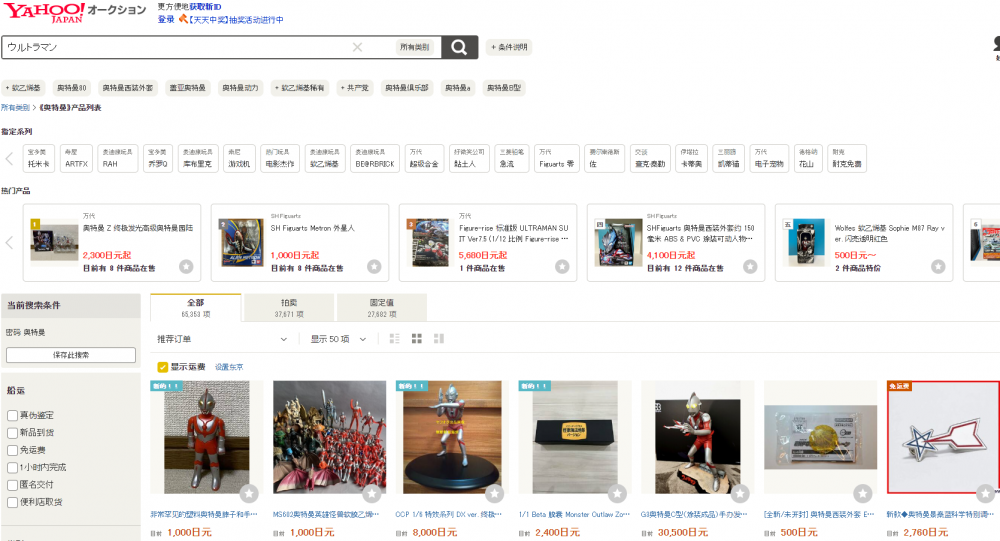Select the 全部 65,353 results tab

click(x=196, y=308)
